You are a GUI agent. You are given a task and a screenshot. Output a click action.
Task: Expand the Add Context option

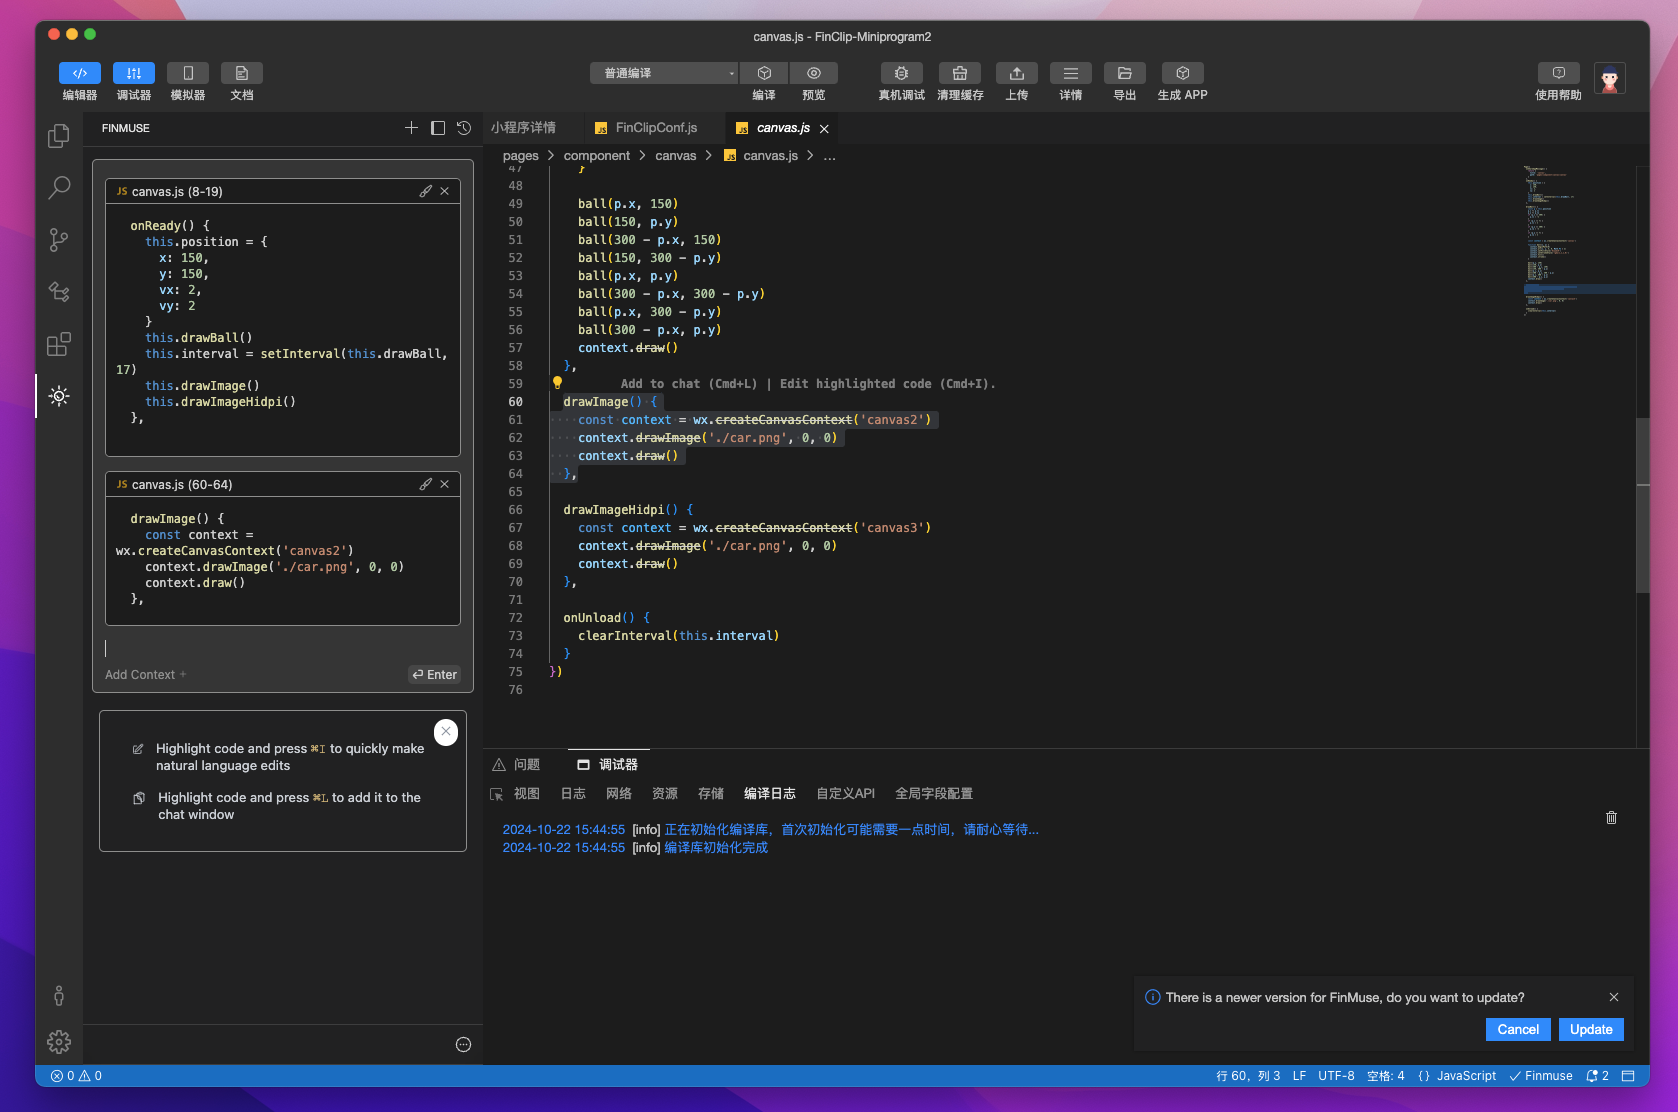pos(146,675)
